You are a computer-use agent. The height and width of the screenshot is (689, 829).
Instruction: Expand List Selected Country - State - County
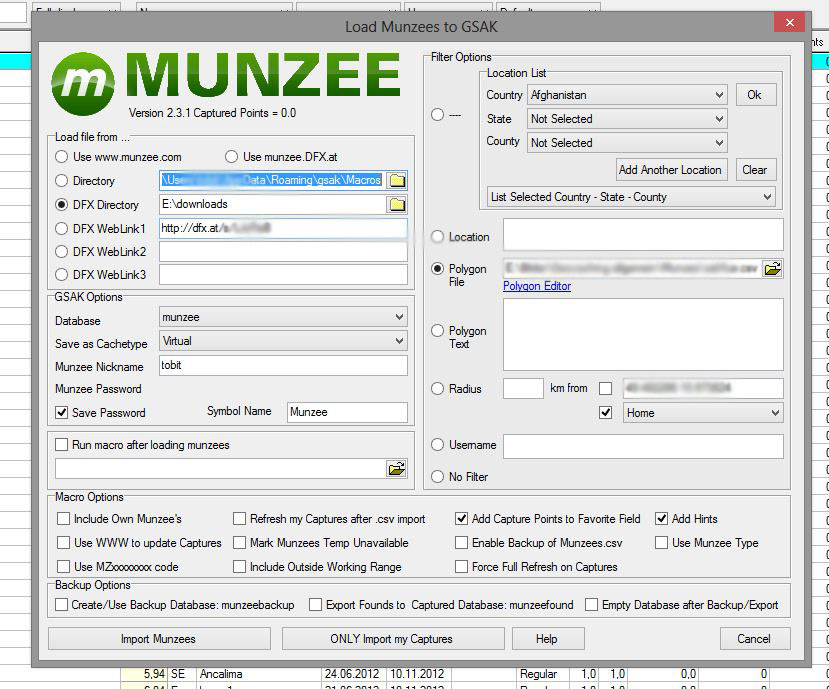pos(631,197)
